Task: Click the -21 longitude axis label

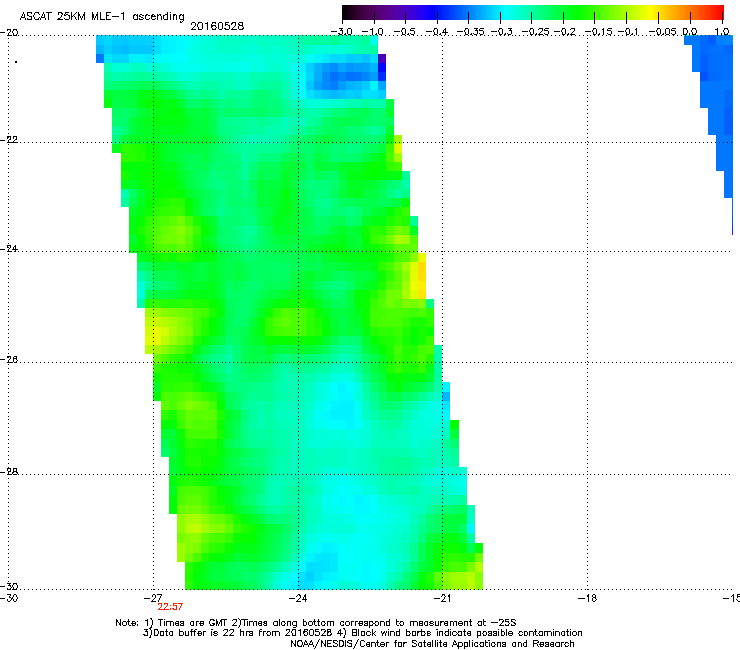Action: click(442, 598)
